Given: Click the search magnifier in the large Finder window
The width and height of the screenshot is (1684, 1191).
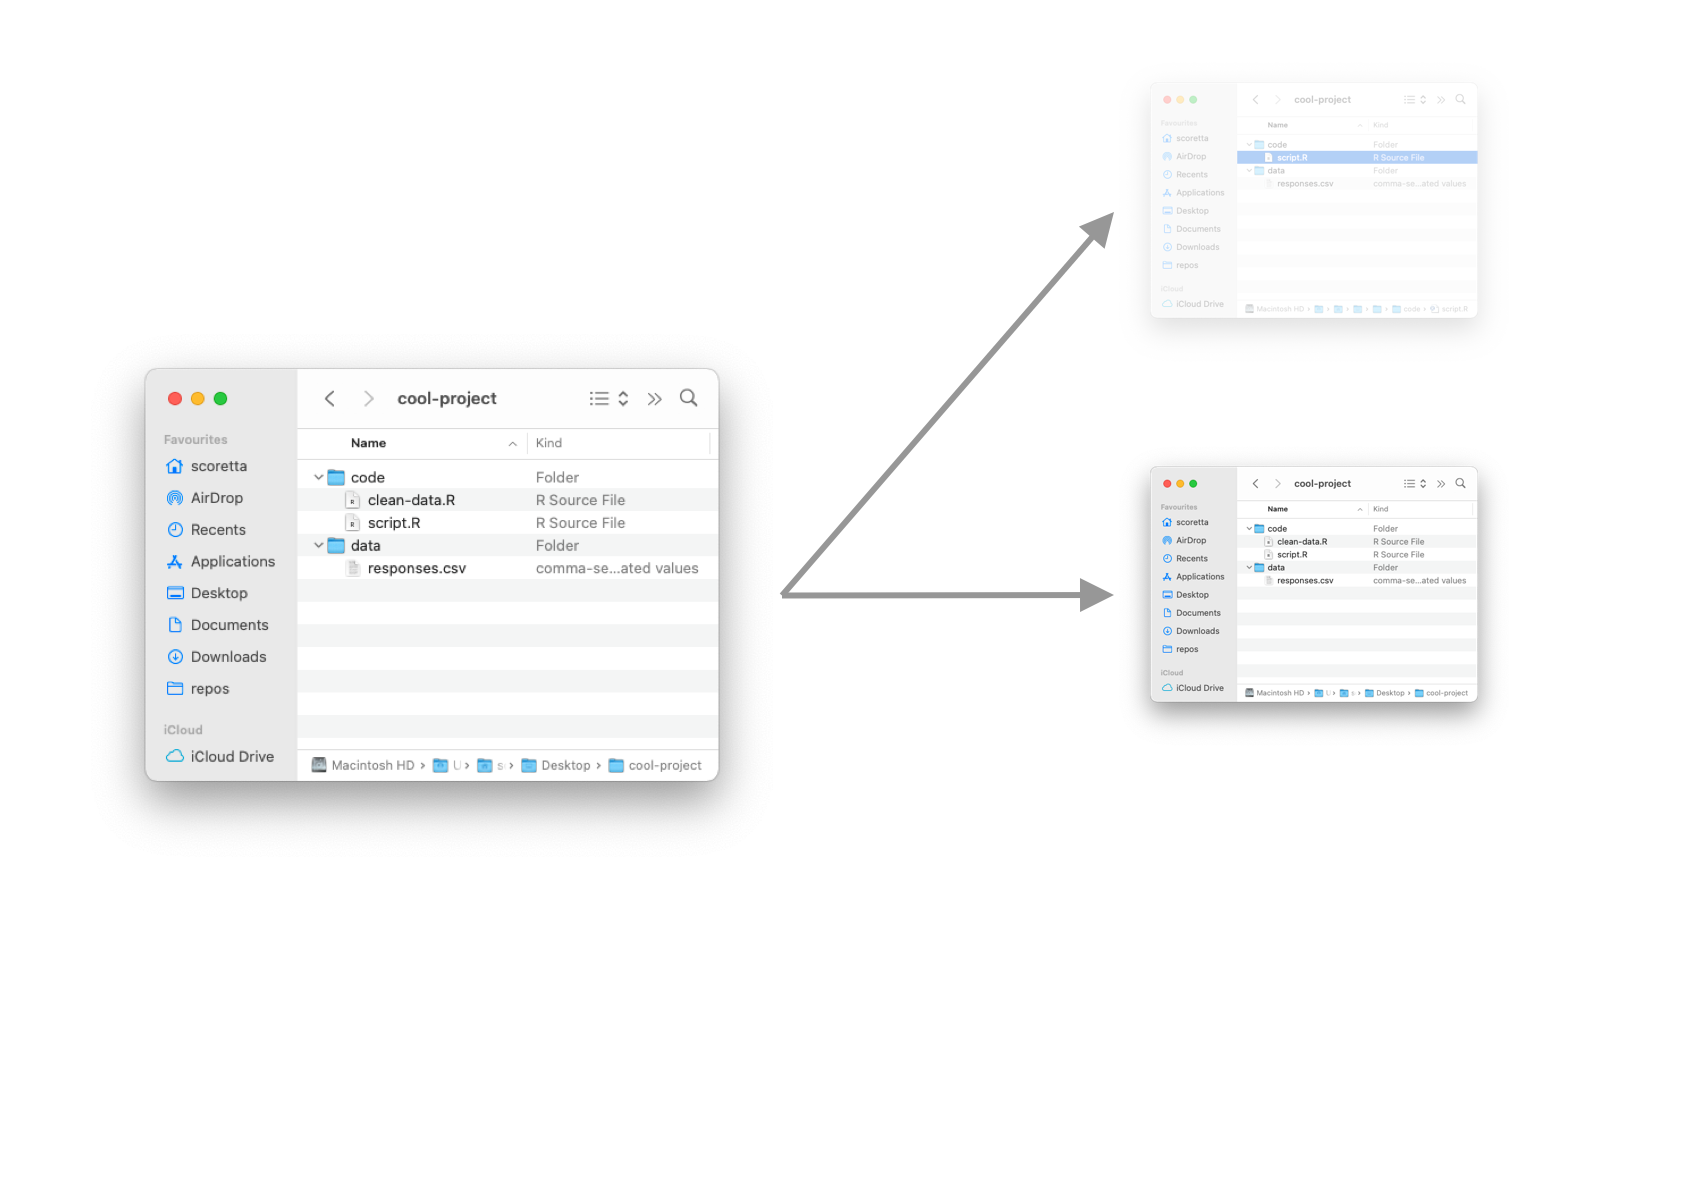Looking at the screenshot, I should 688,398.
